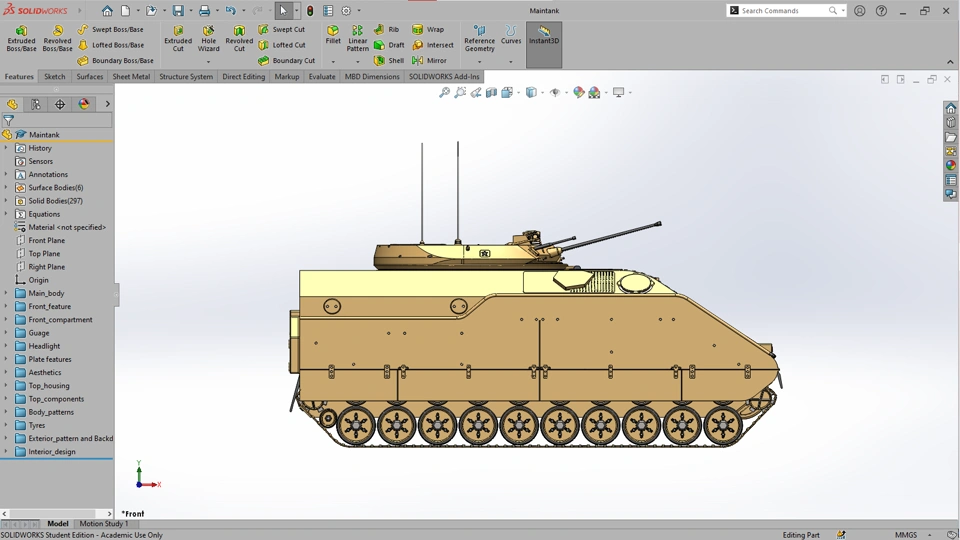Click the Home icon in top toolbar
This screenshot has height=540, width=960.
107,10
